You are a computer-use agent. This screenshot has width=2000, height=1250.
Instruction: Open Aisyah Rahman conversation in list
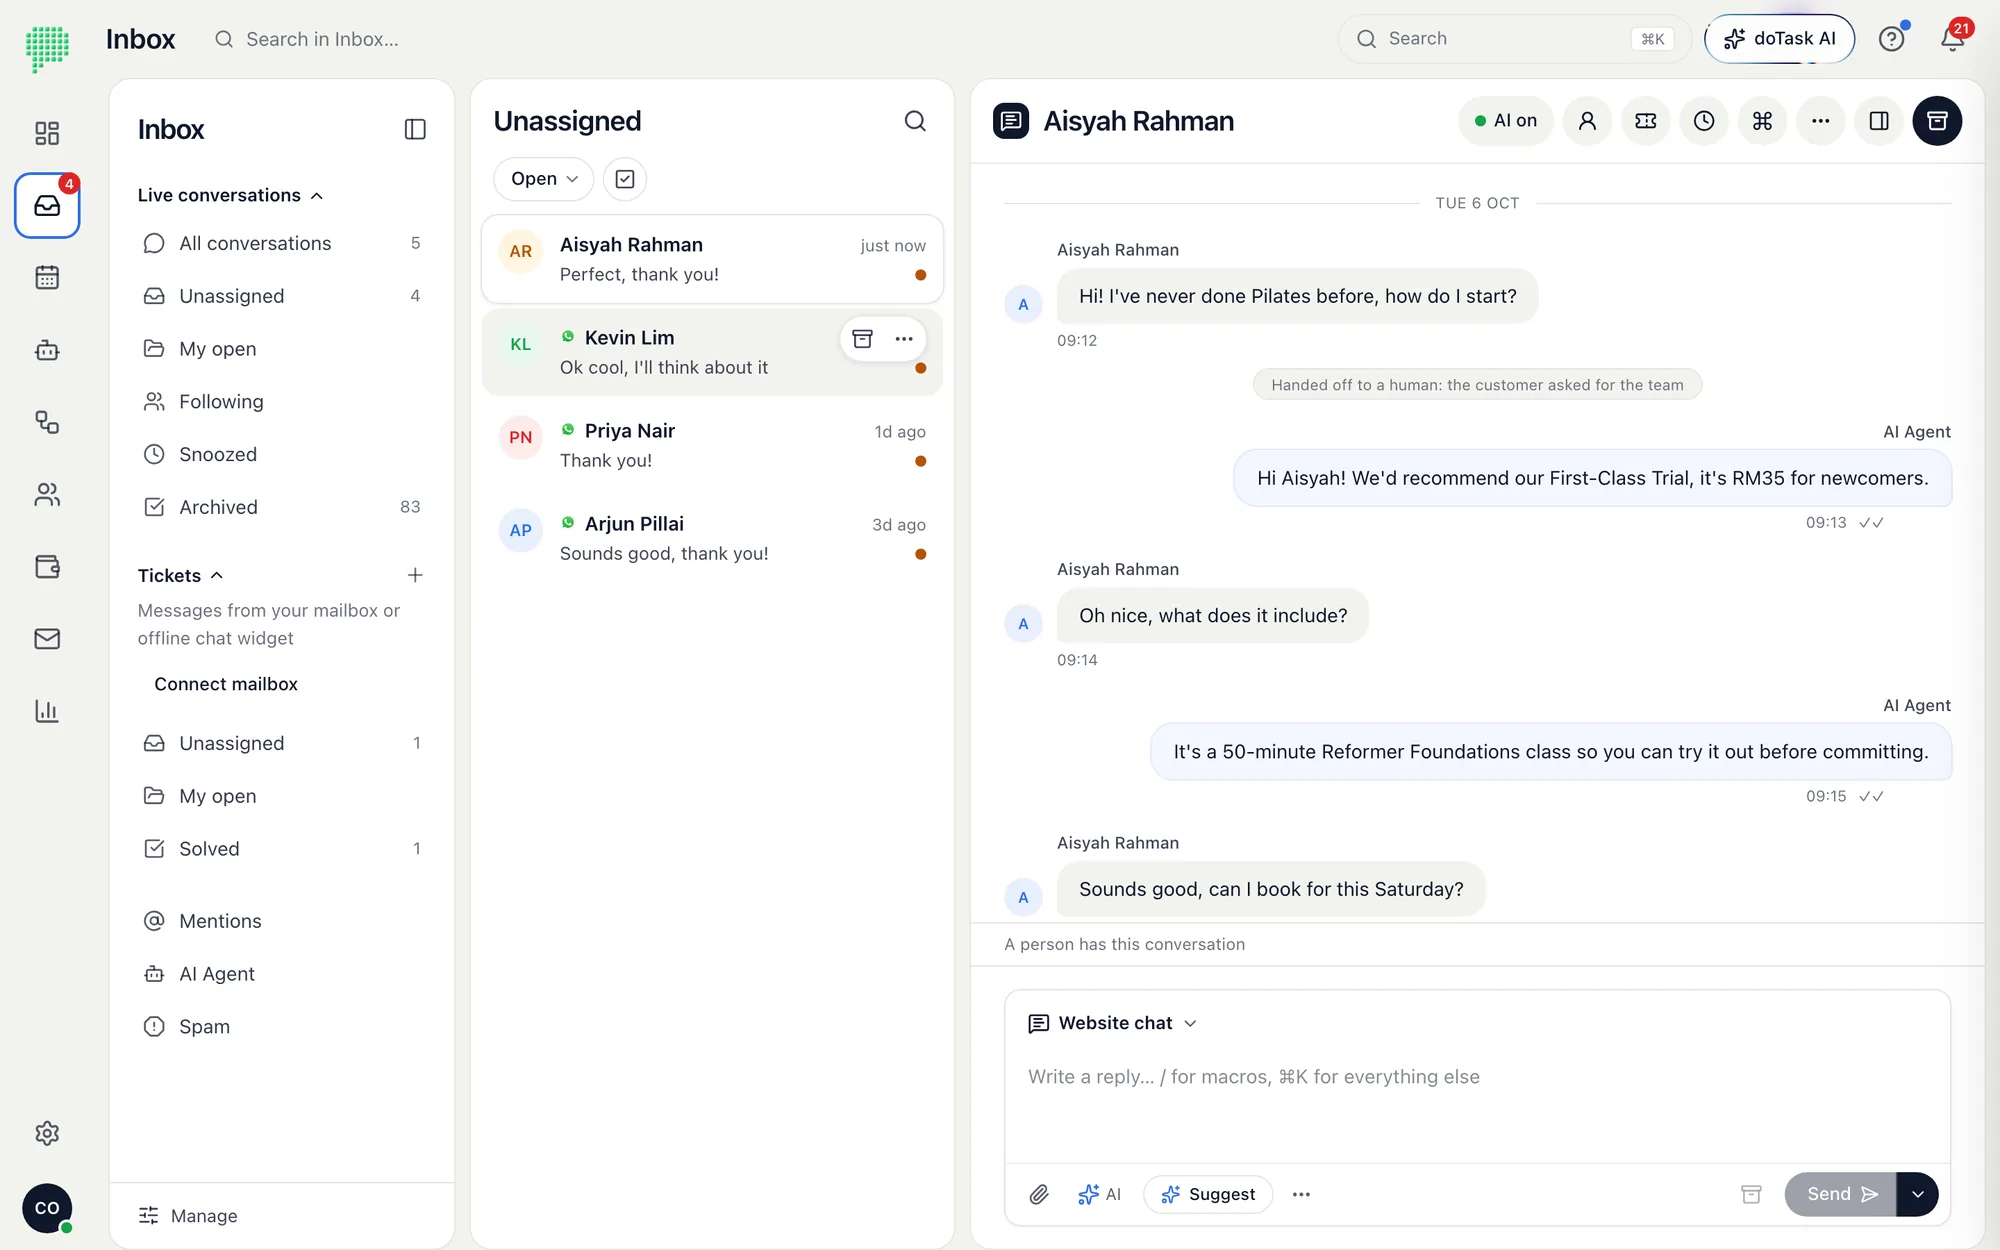[x=712, y=259]
